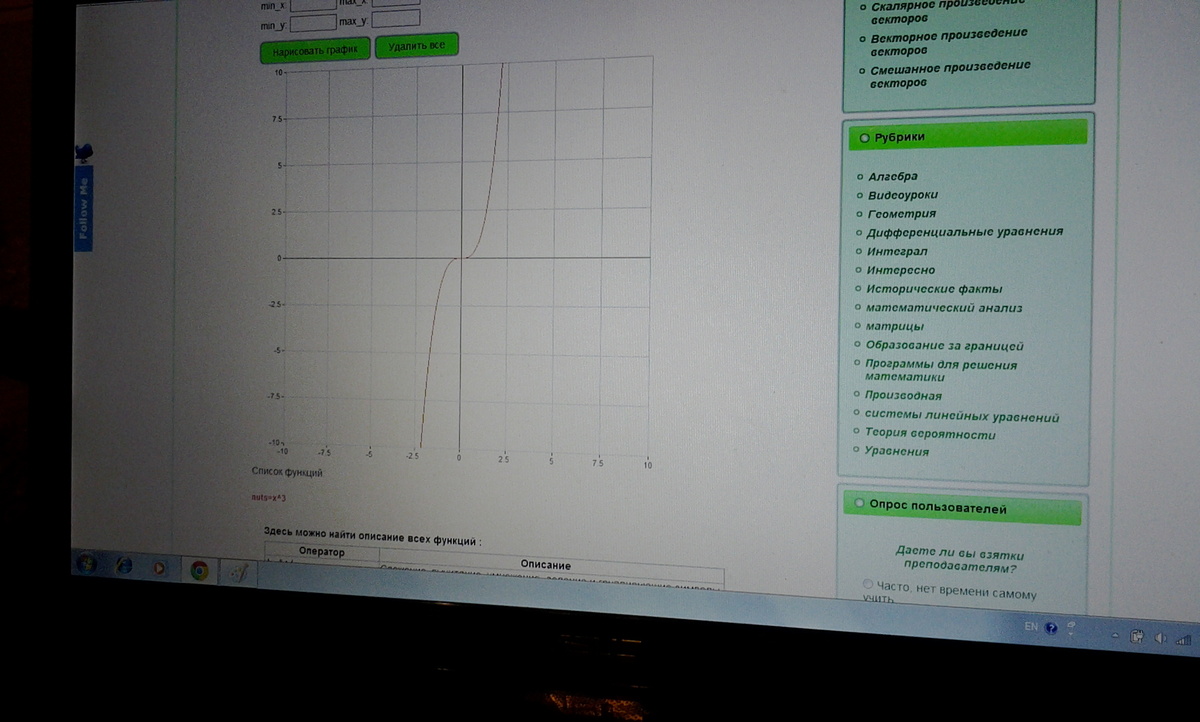Open the "Смешанное произведение векторов" link
Viewport: 1200px width, 722px height.
coord(949,73)
